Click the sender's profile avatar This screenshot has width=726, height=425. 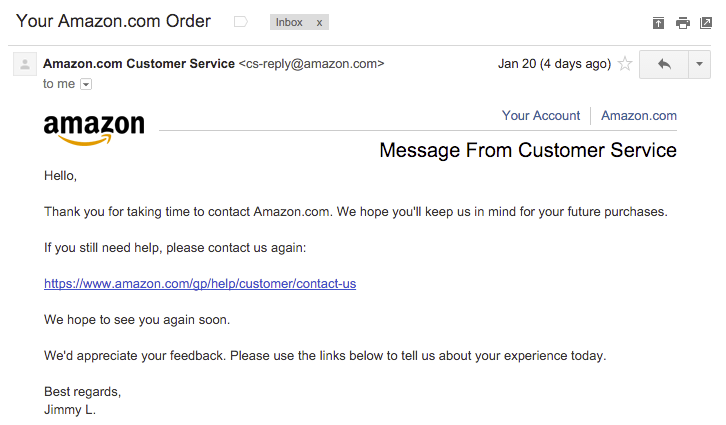[24, 65]
